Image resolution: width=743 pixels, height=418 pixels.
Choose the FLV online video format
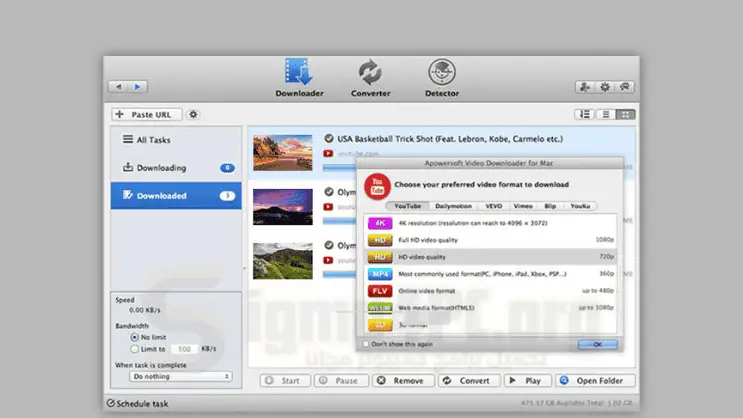click(x=379, y=290)
